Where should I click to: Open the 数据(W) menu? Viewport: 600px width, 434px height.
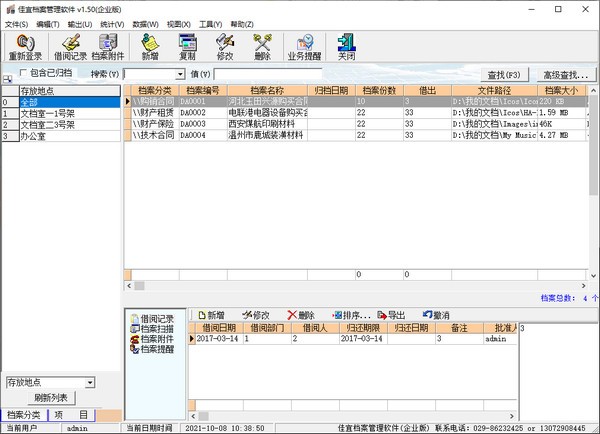pos(145,24)
